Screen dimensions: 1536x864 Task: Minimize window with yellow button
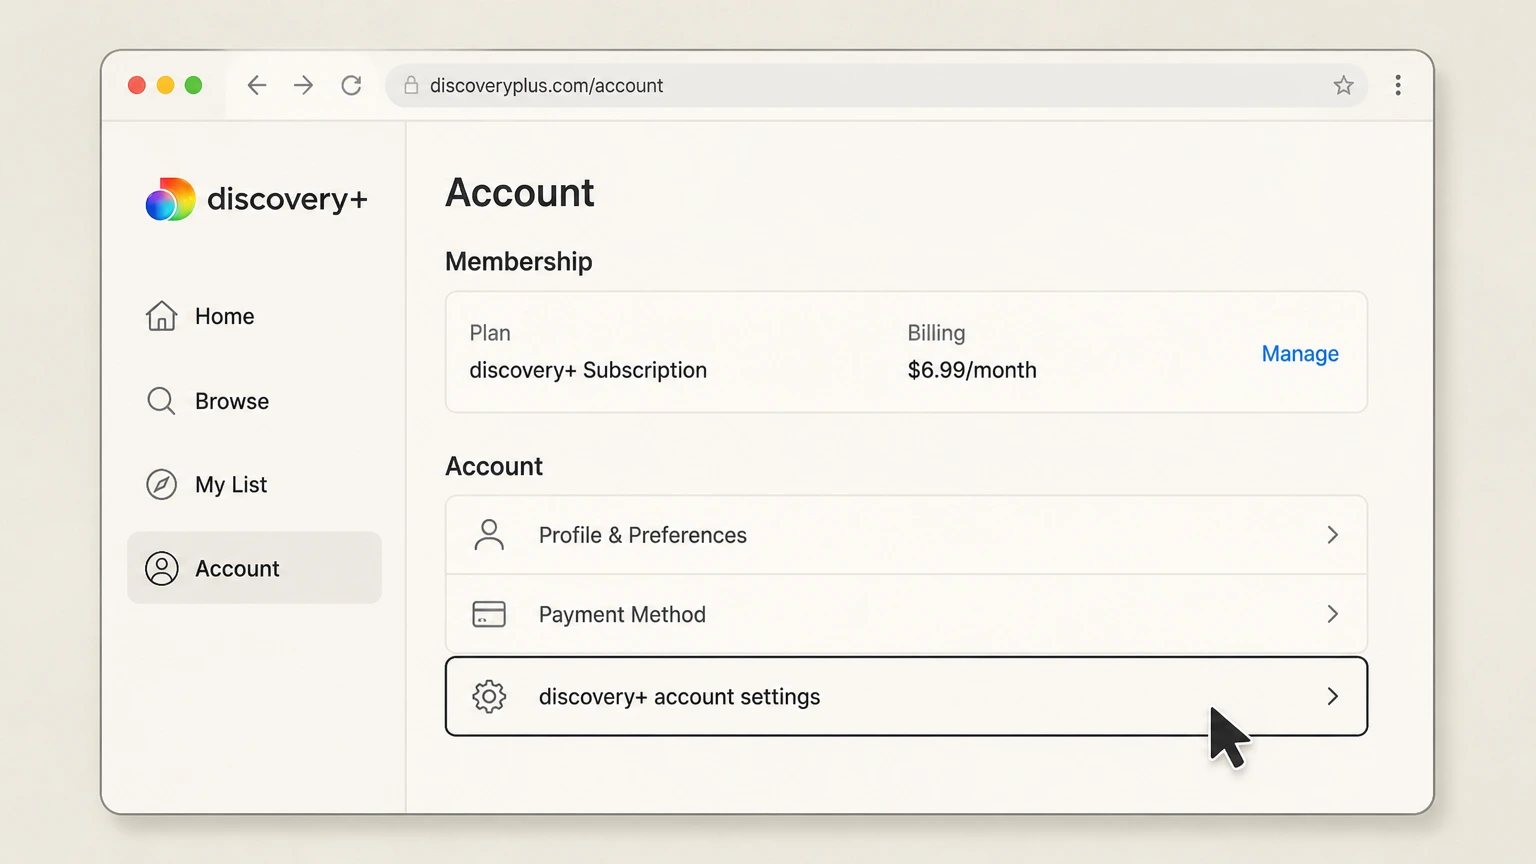coord(165,85)
